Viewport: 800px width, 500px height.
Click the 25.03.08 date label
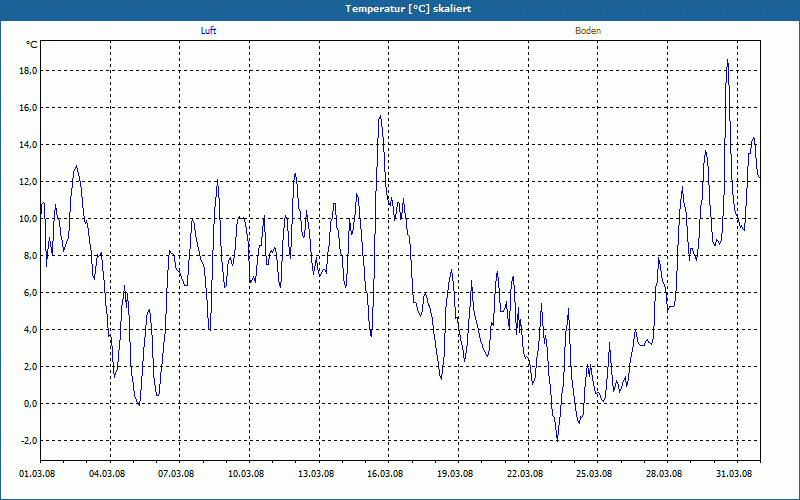click(594, 474)
